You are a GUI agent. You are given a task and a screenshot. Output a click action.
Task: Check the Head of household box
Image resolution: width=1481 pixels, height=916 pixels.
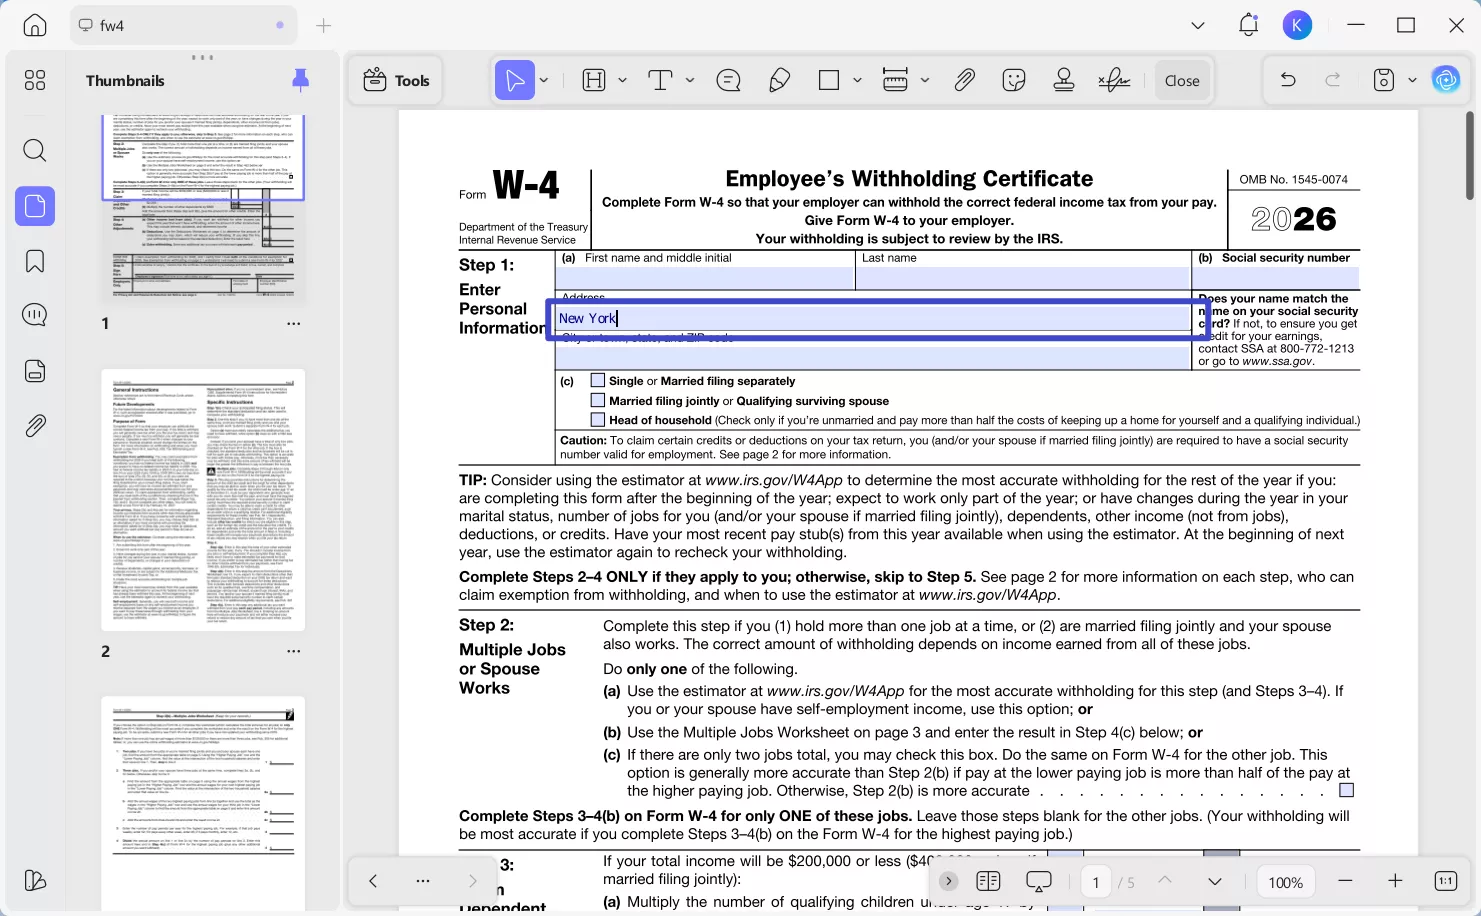[598, 420]
